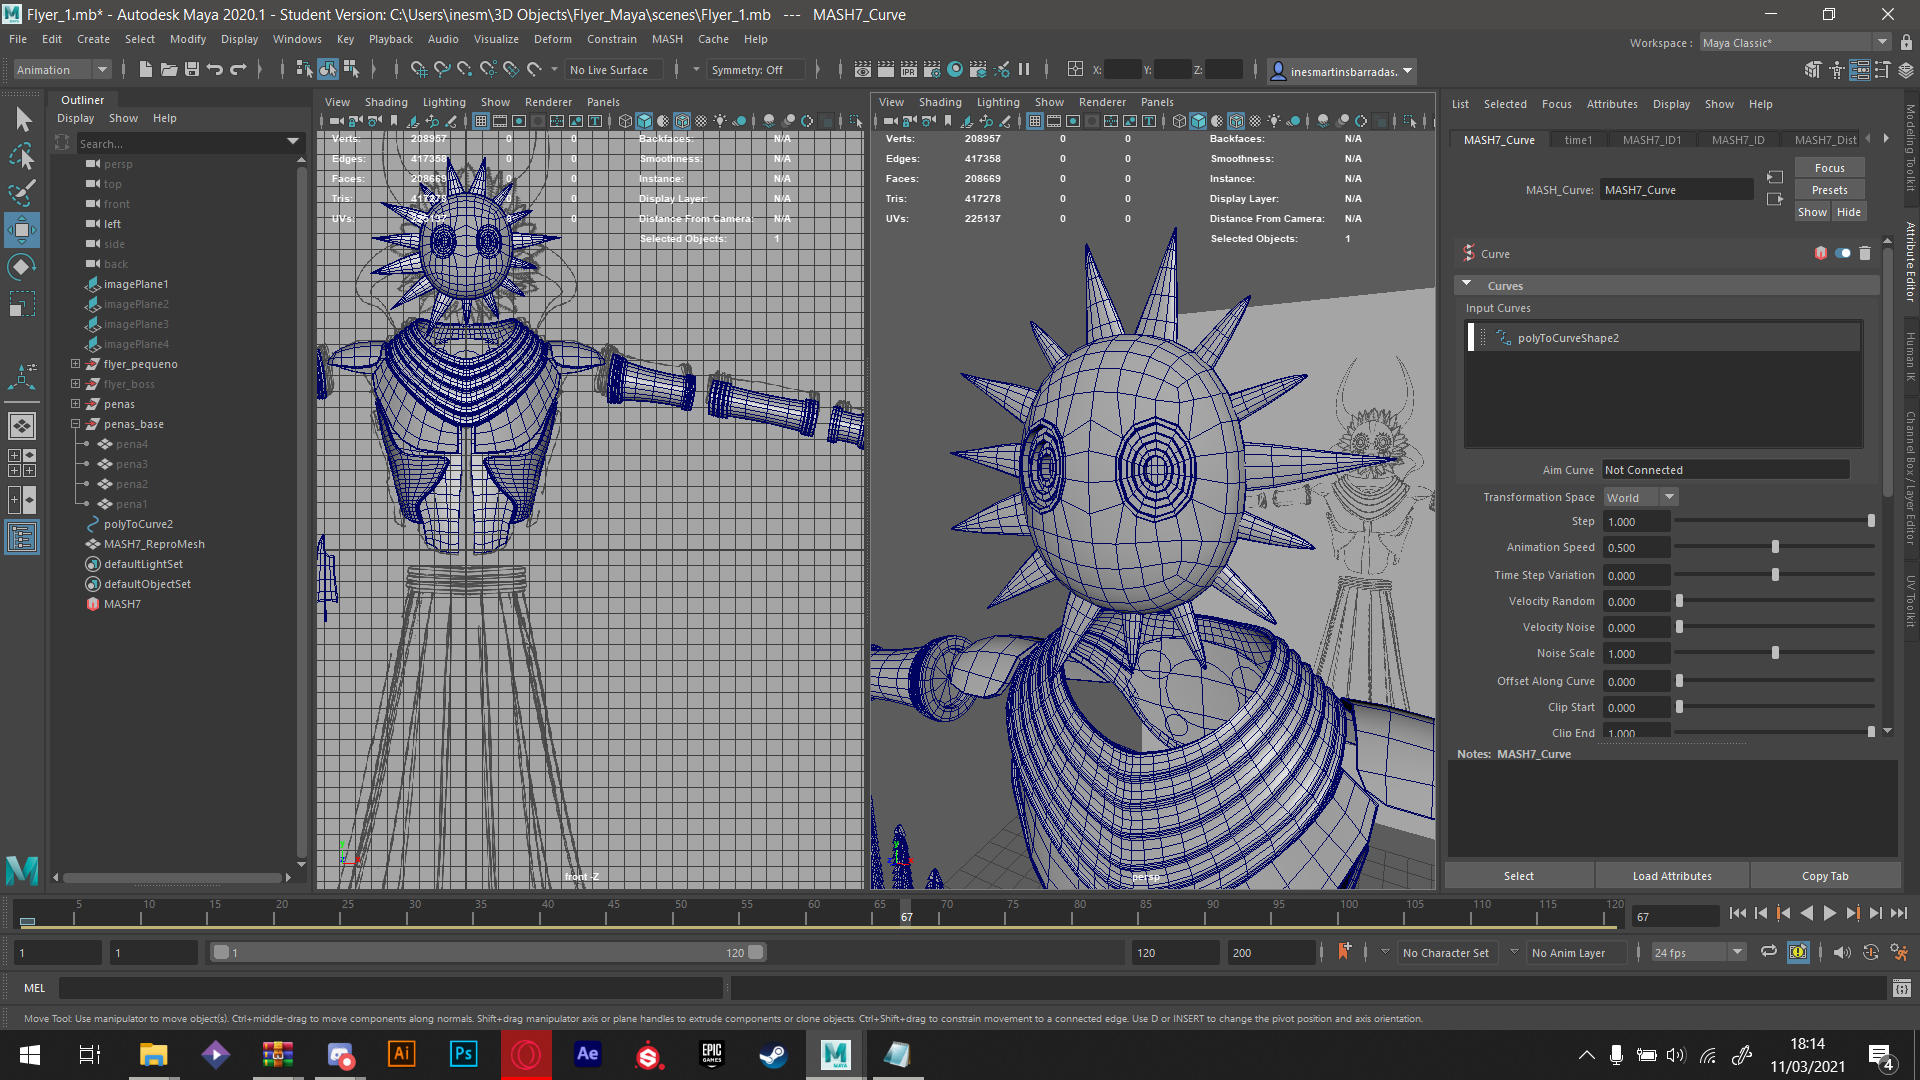
Task: Open animation preferences
Action: pos(1900,952)
